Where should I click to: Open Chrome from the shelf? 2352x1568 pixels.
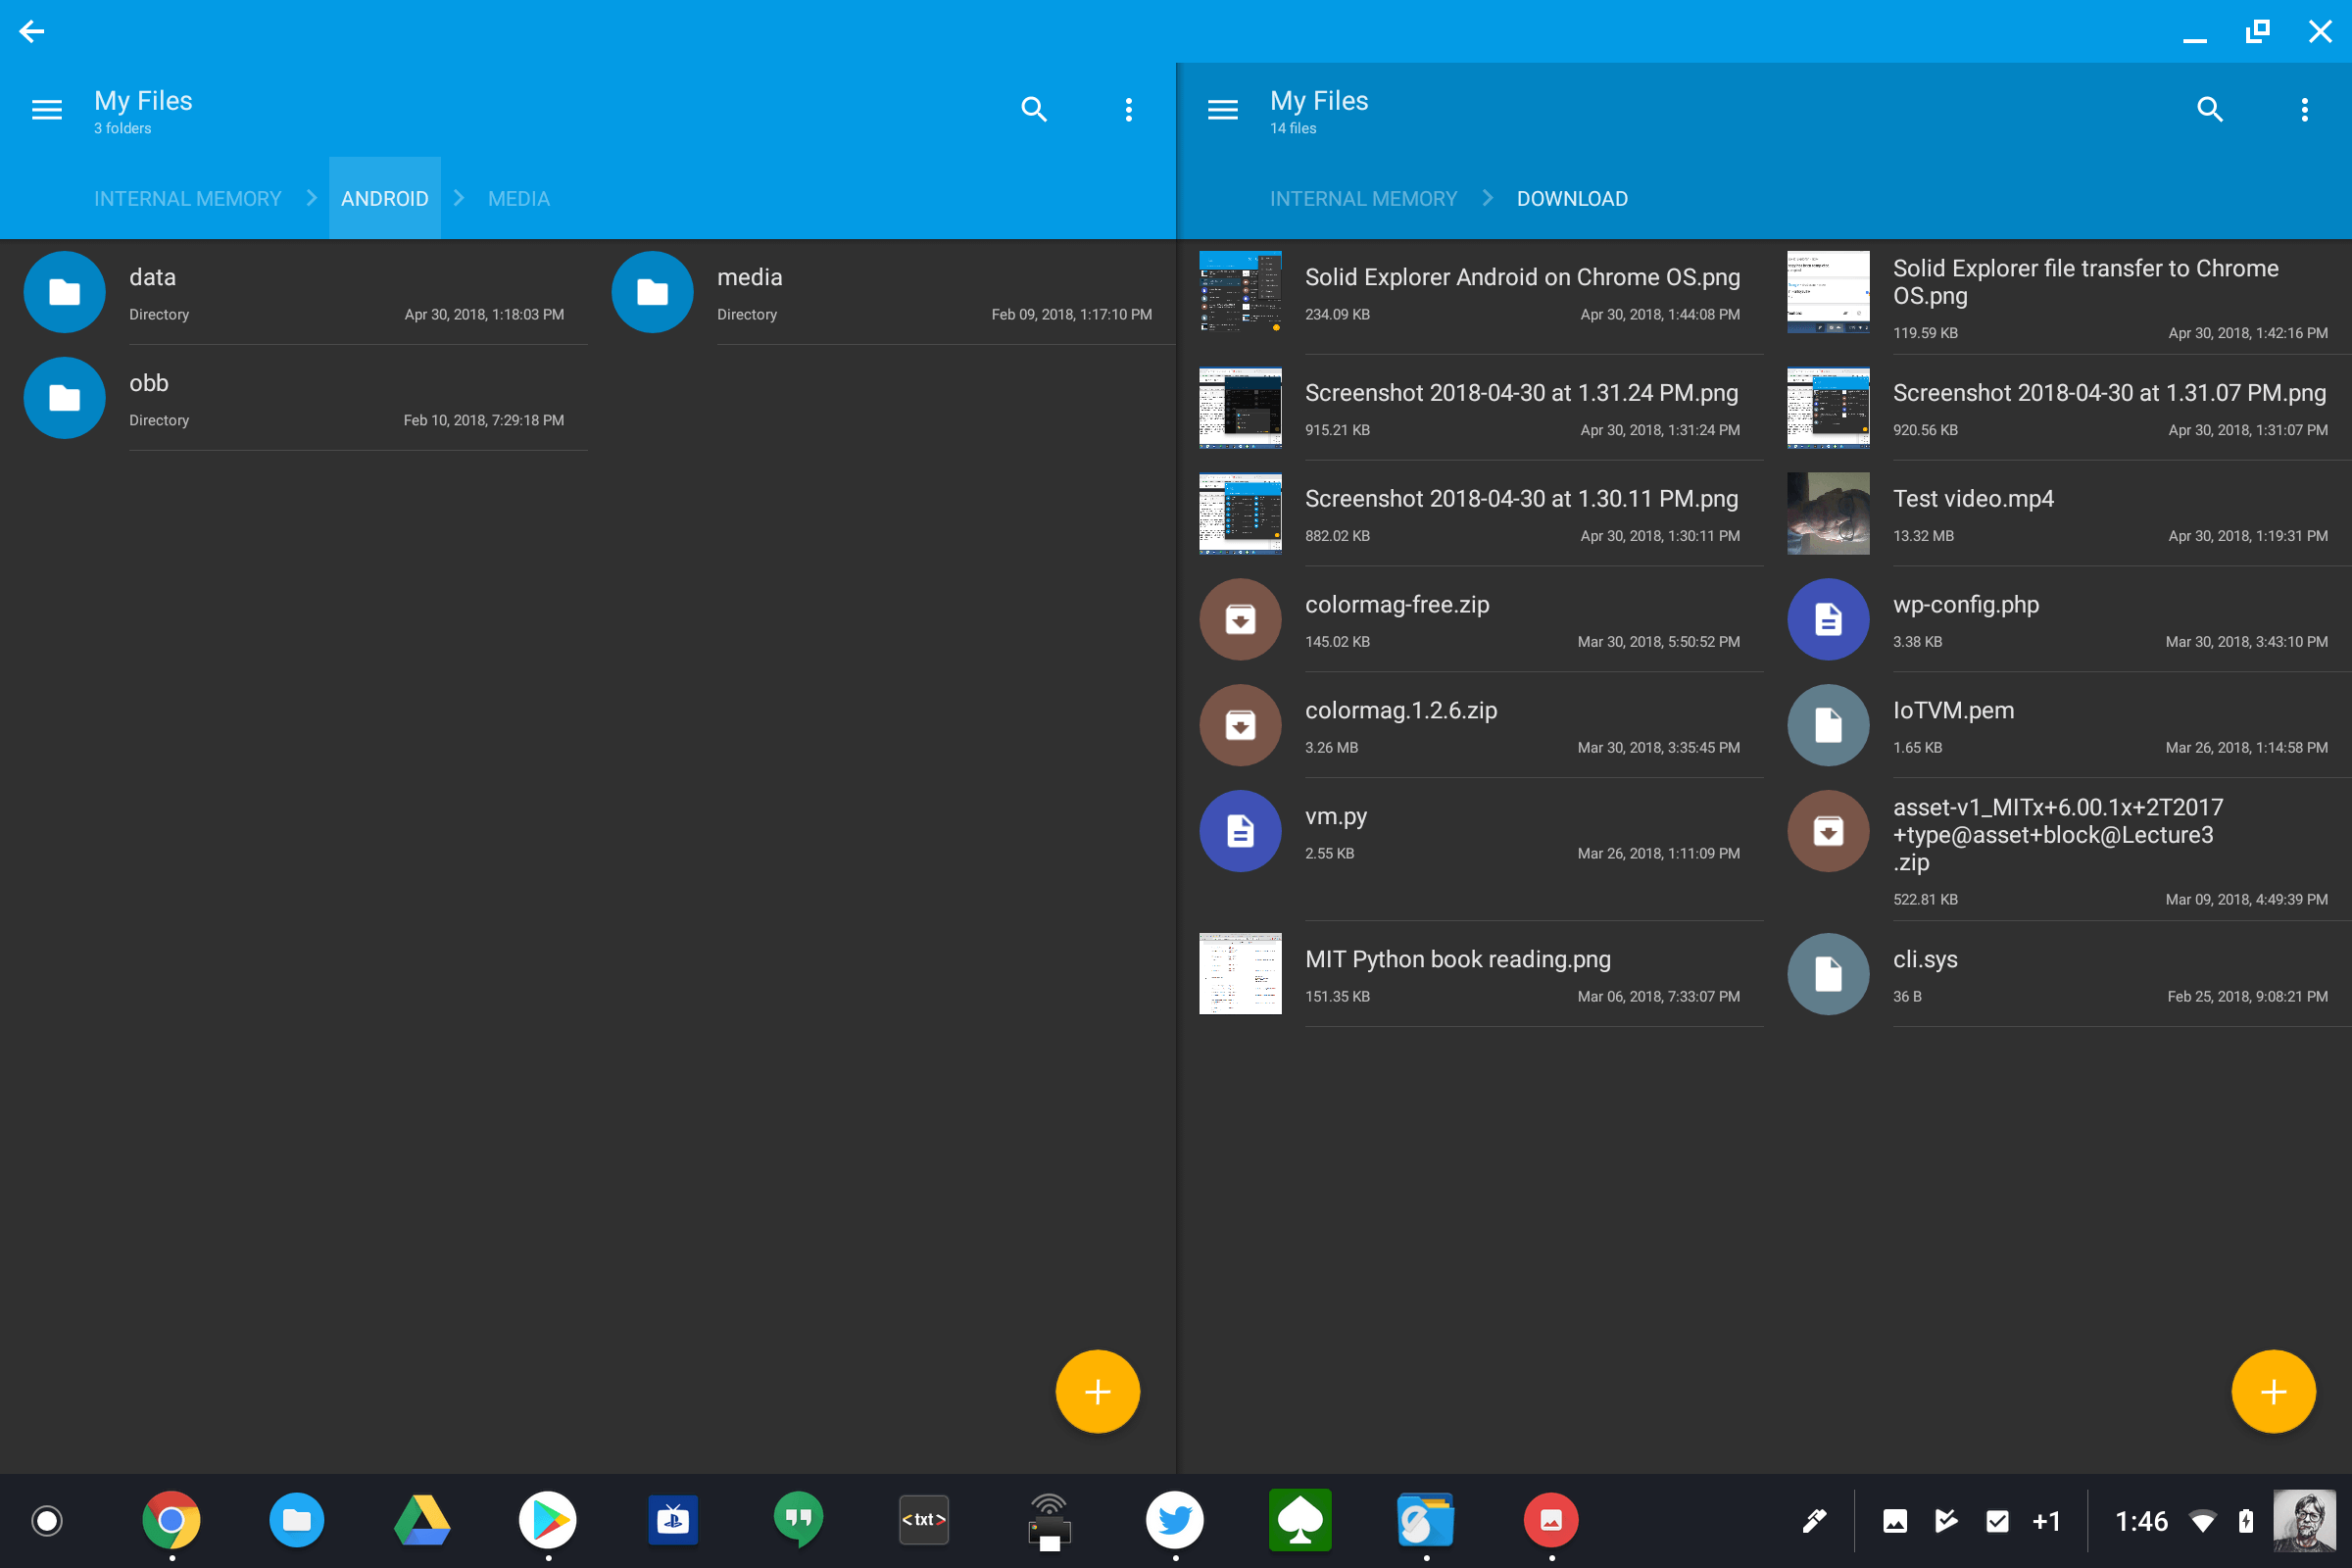click(x=172, y=1521)
